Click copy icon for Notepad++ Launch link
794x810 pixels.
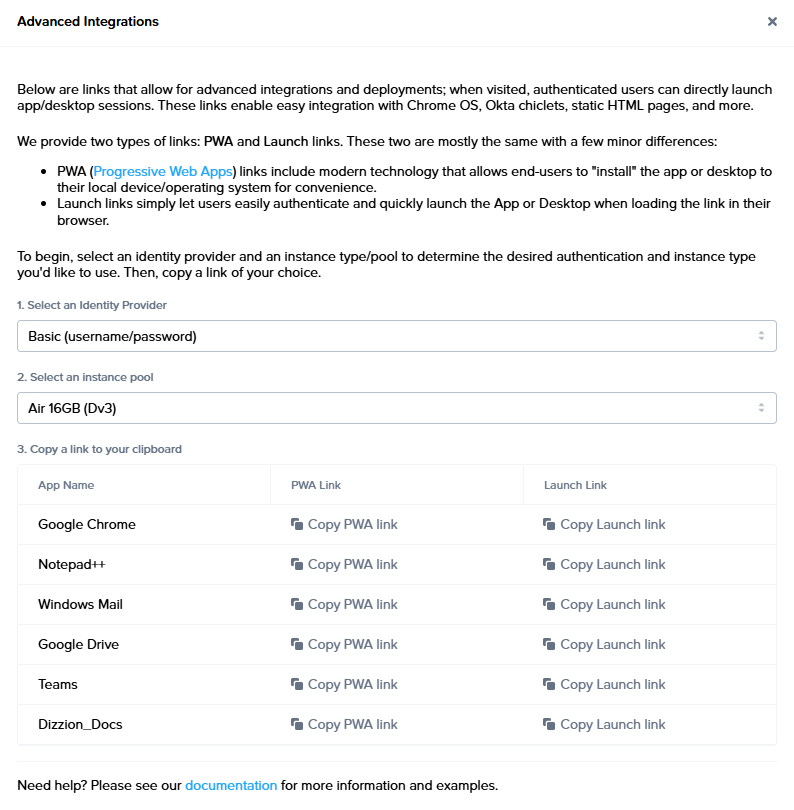(549, 564)
